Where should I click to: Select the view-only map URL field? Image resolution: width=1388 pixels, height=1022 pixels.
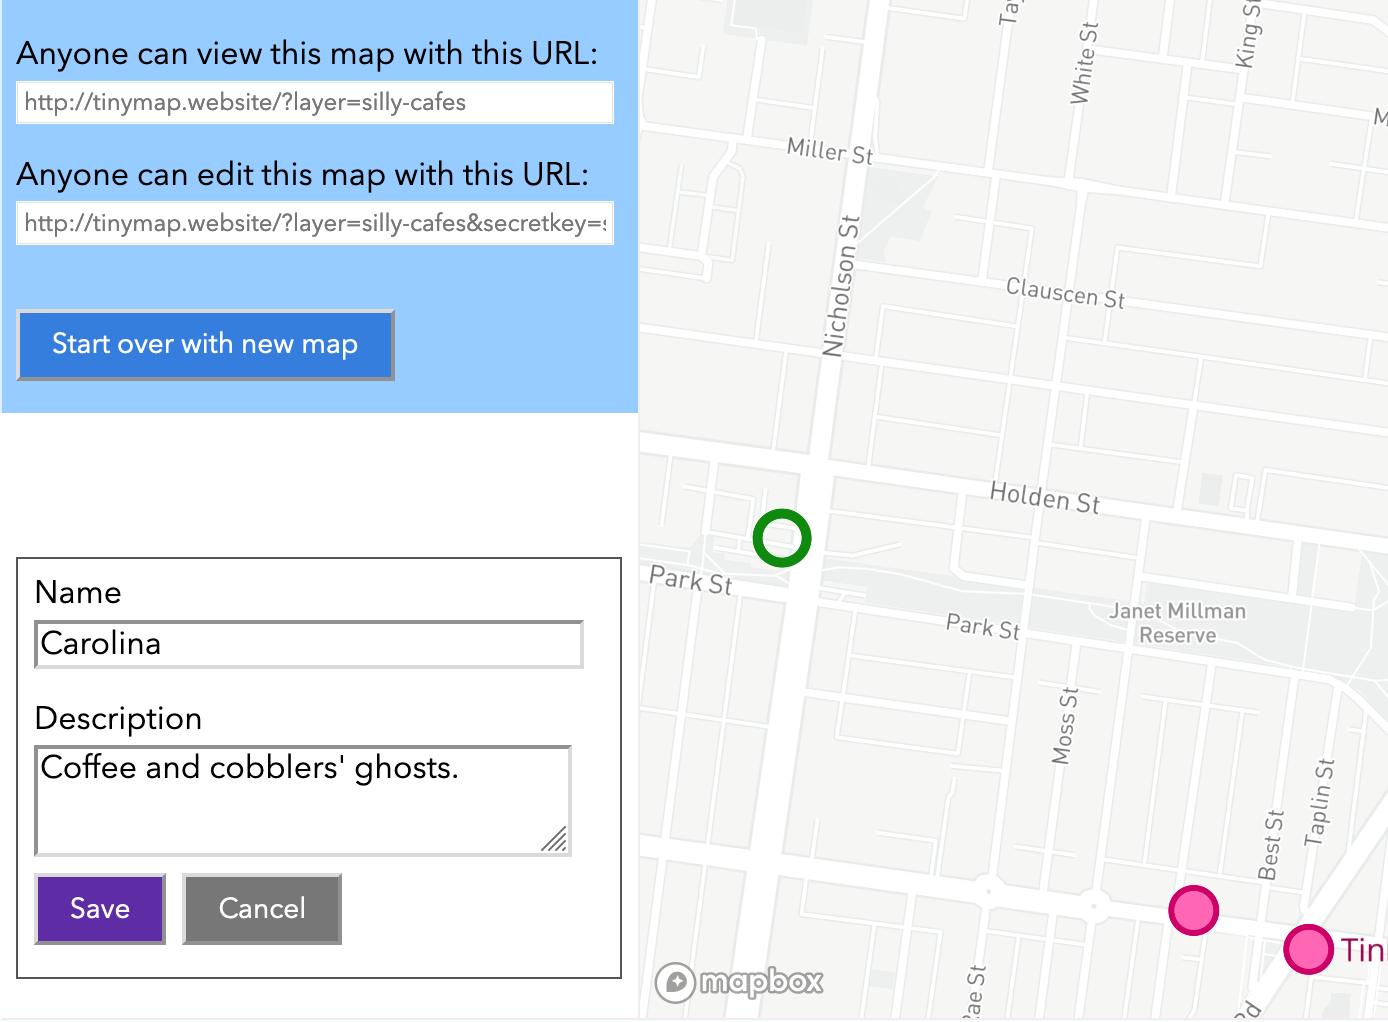point(314,102)
